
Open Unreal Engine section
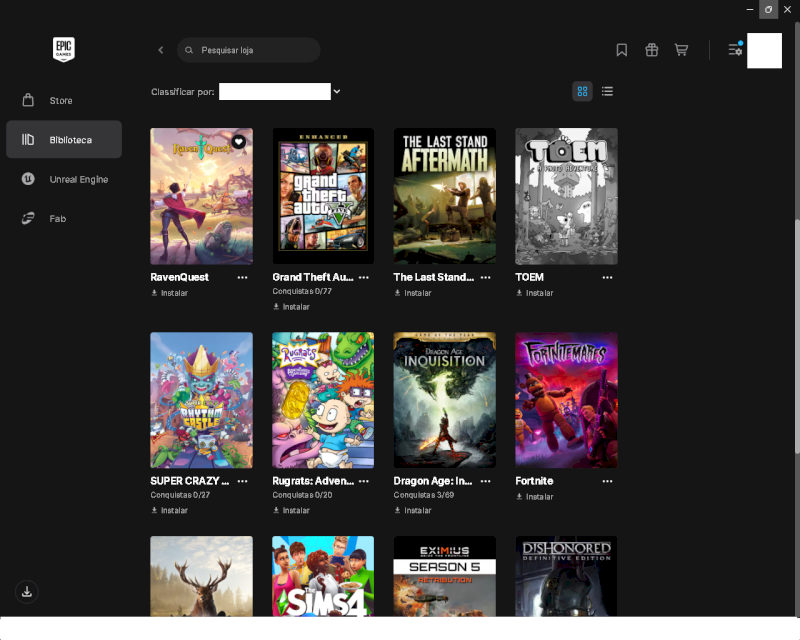[64, 179]
